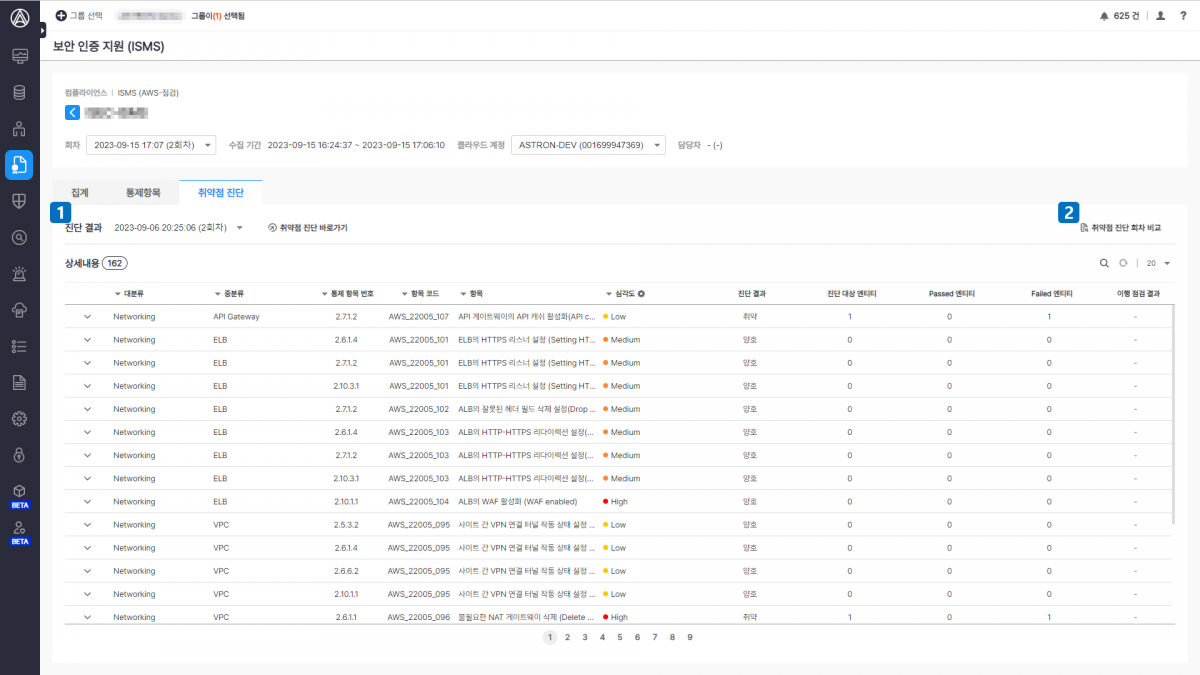Viewport: 1200px width, 675px height.
Task: Click the 상세내용 count badge 162
Action: pyautogui.click(x=115, y=263)
